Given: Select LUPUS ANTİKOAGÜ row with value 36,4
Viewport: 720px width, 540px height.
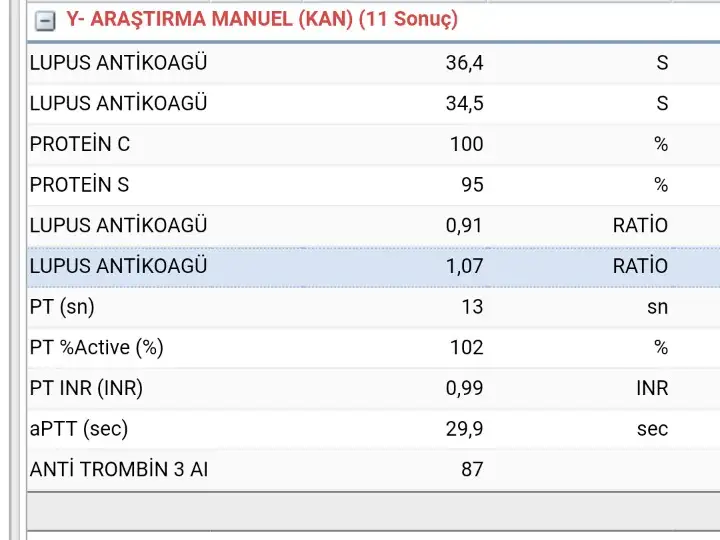Looking at the screenshot, I should pyautogui.click(x=118, y=63).
